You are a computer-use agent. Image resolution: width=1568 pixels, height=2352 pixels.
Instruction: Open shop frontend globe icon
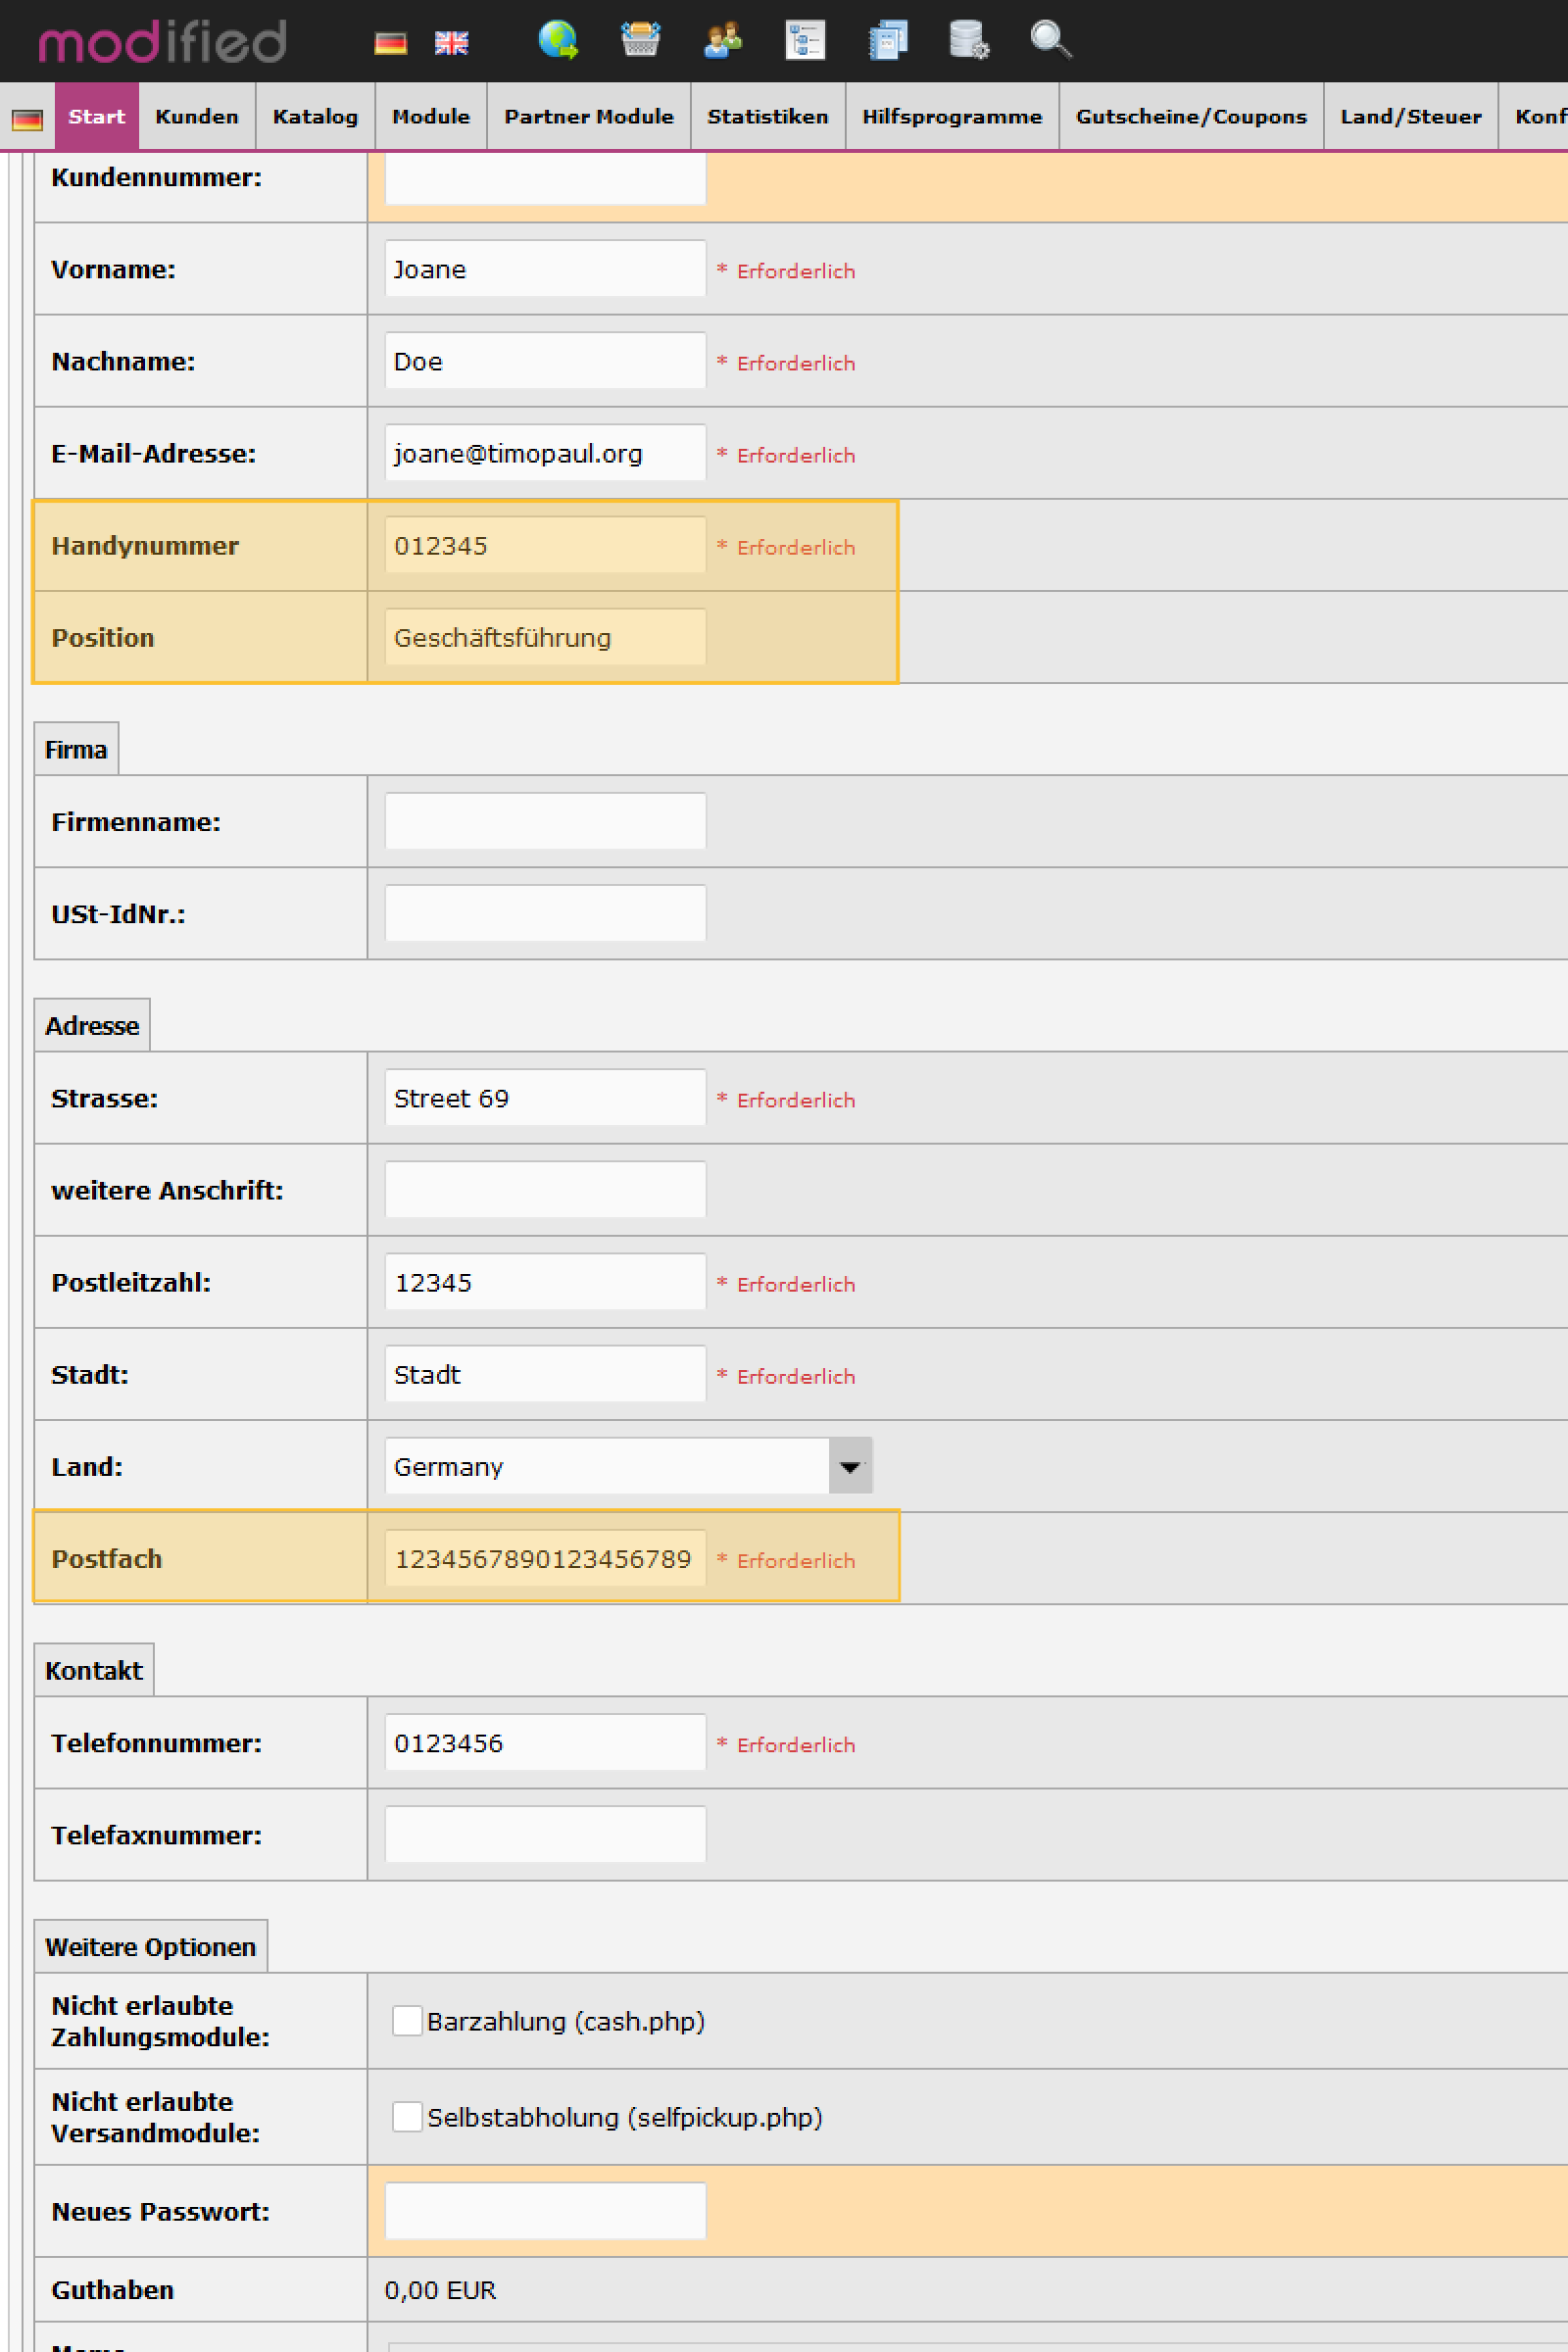(558, 41)
